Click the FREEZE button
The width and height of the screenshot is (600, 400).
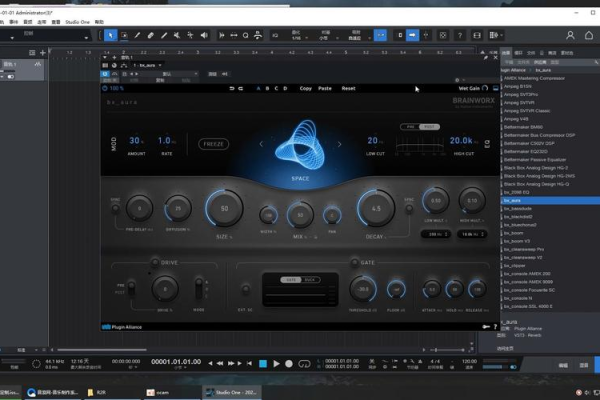pyautogui.click(x=214, y=143)
